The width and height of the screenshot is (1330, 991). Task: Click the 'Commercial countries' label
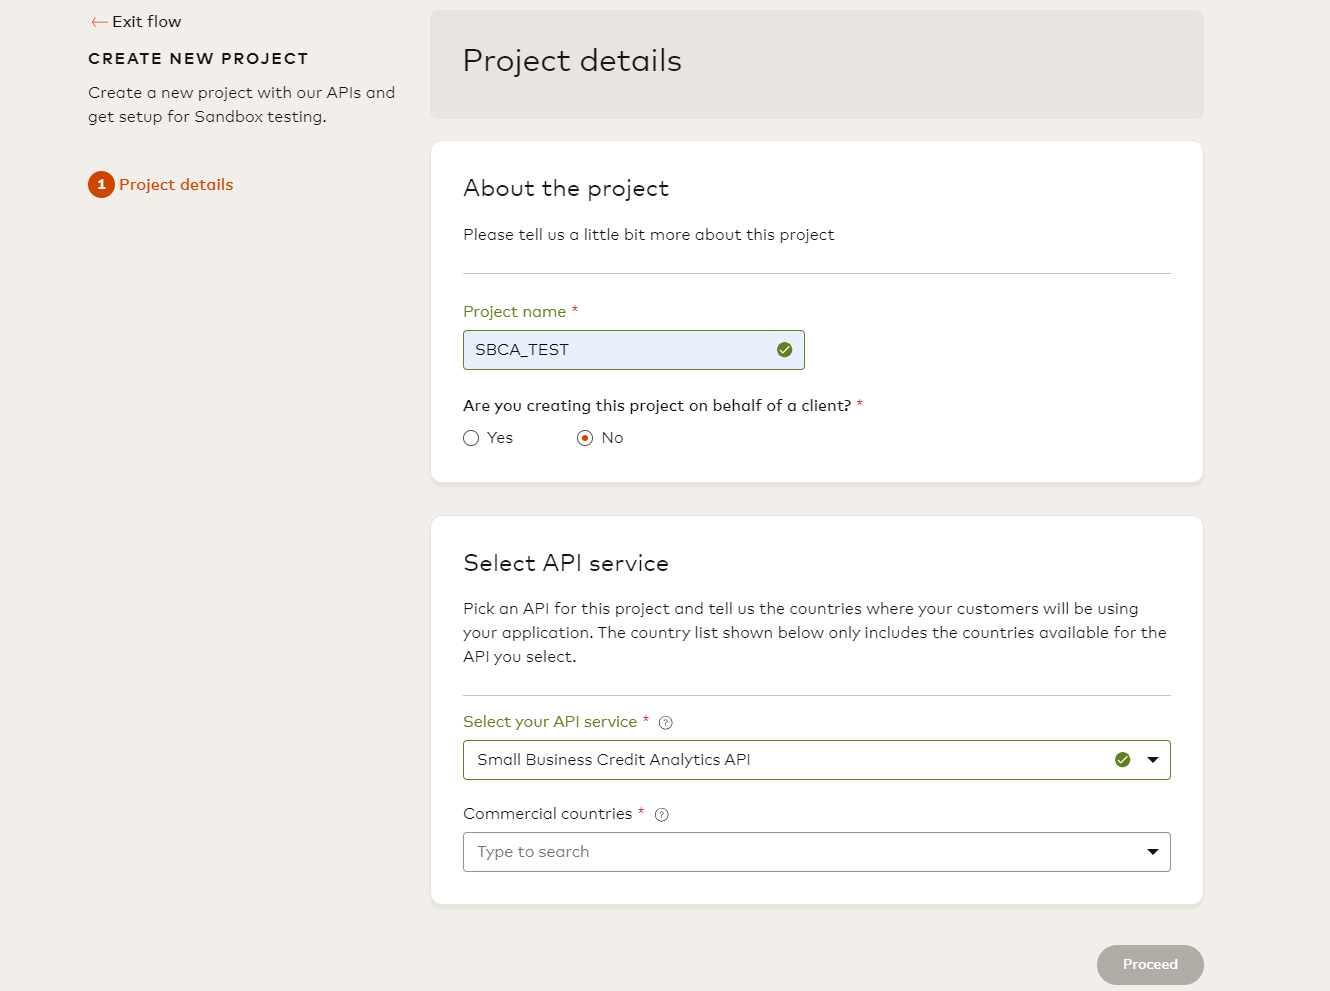(548, 814)
